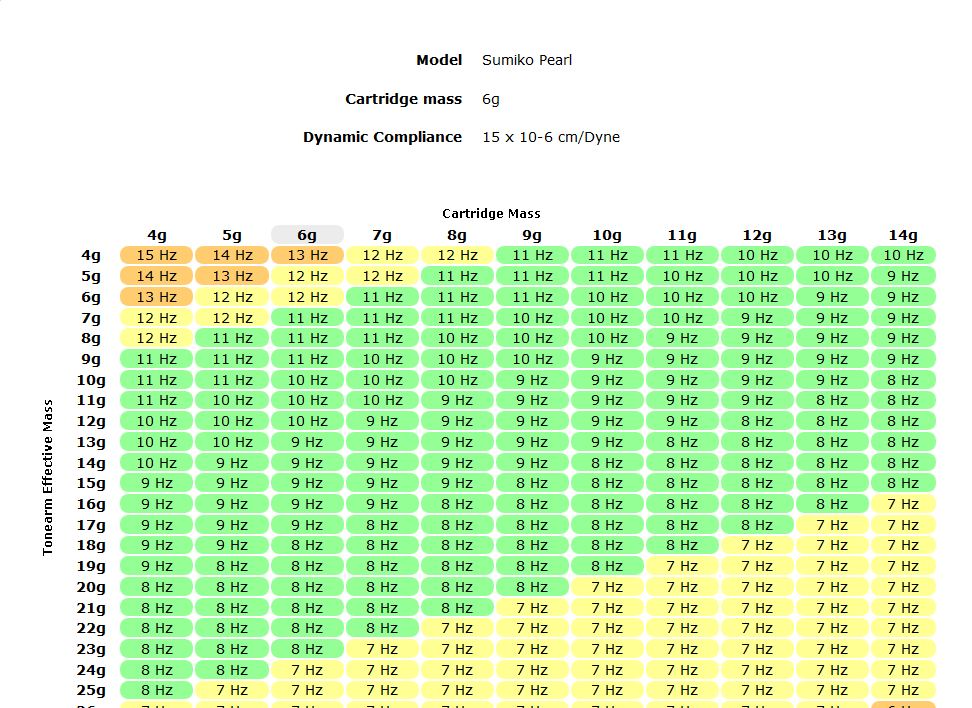Select 8 Hz at tonearm 18g, cartridge 6g
The height and width of the screenshot is (708, 972).
pos(307,546)
